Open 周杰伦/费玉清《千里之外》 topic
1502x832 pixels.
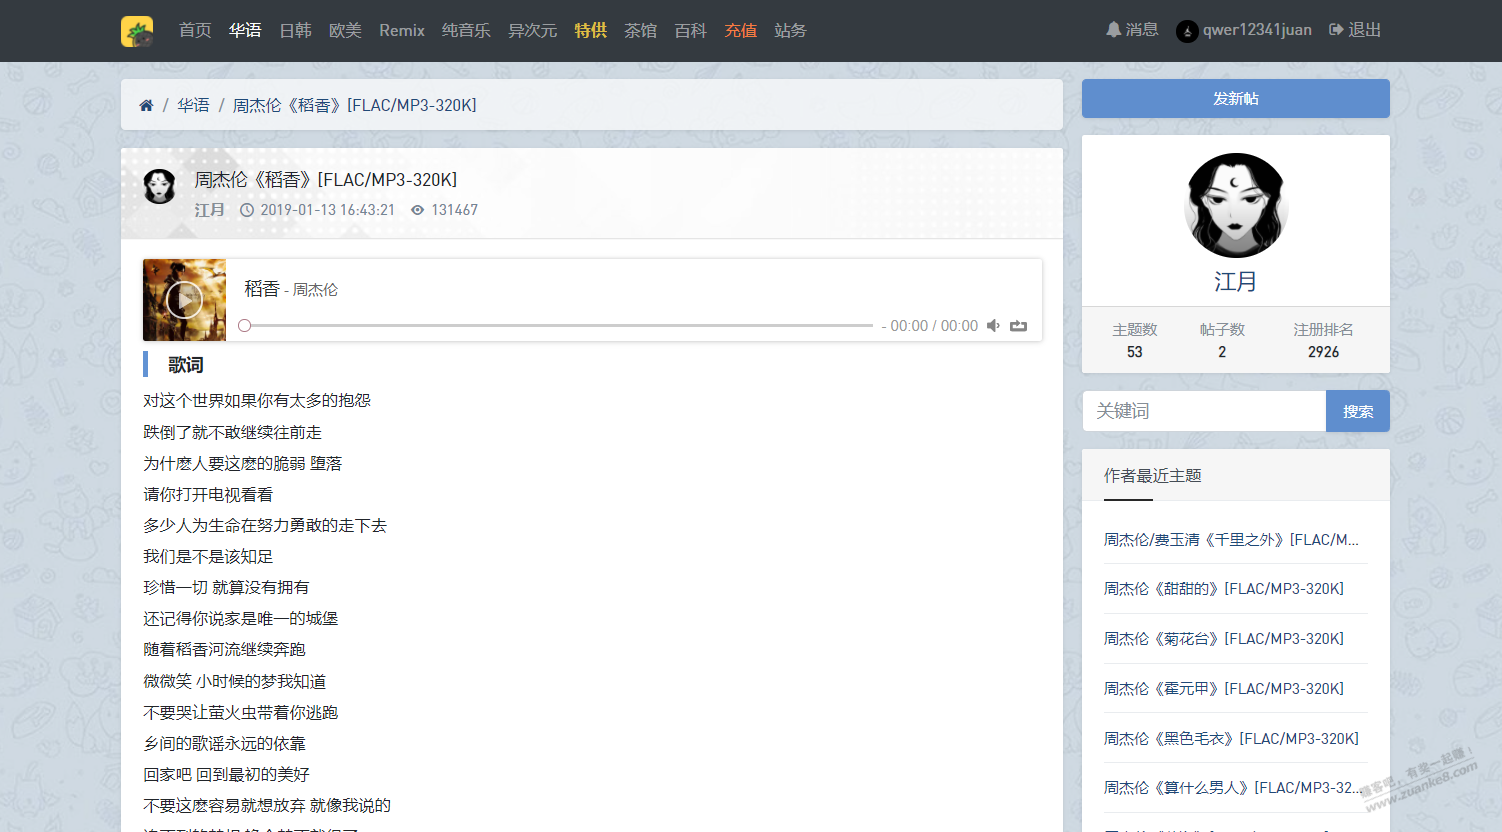[1231, 540]
